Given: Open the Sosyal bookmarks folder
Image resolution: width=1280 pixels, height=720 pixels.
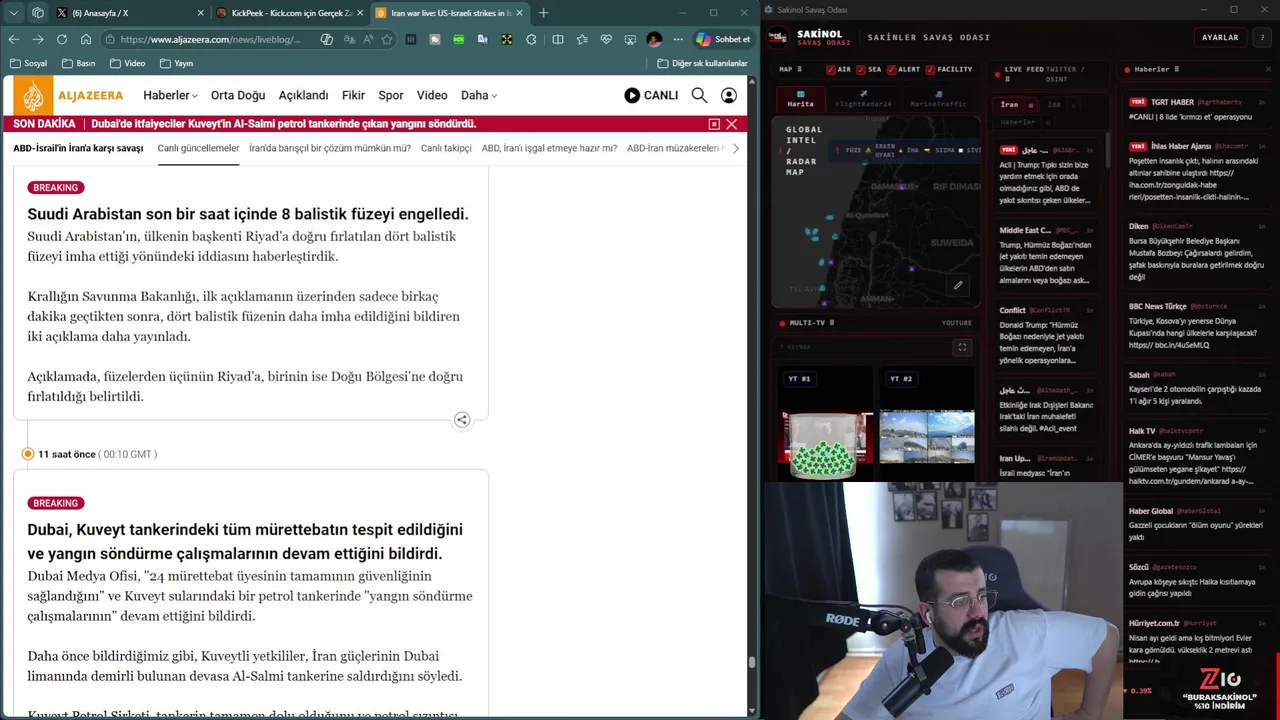Looking at the screenshot, I should pyautogui.click(x=28, y=63).
